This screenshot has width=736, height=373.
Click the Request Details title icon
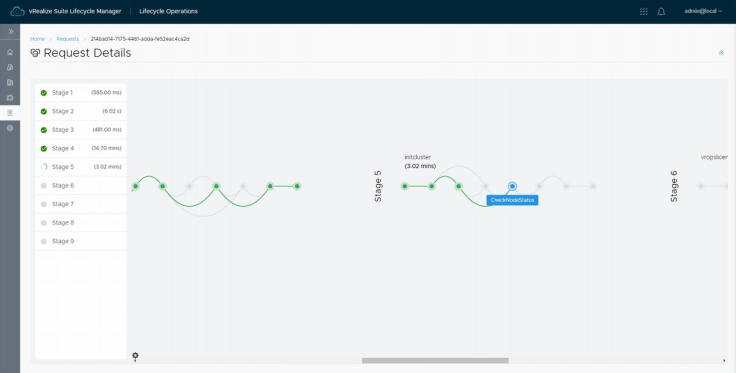[35, 53]
